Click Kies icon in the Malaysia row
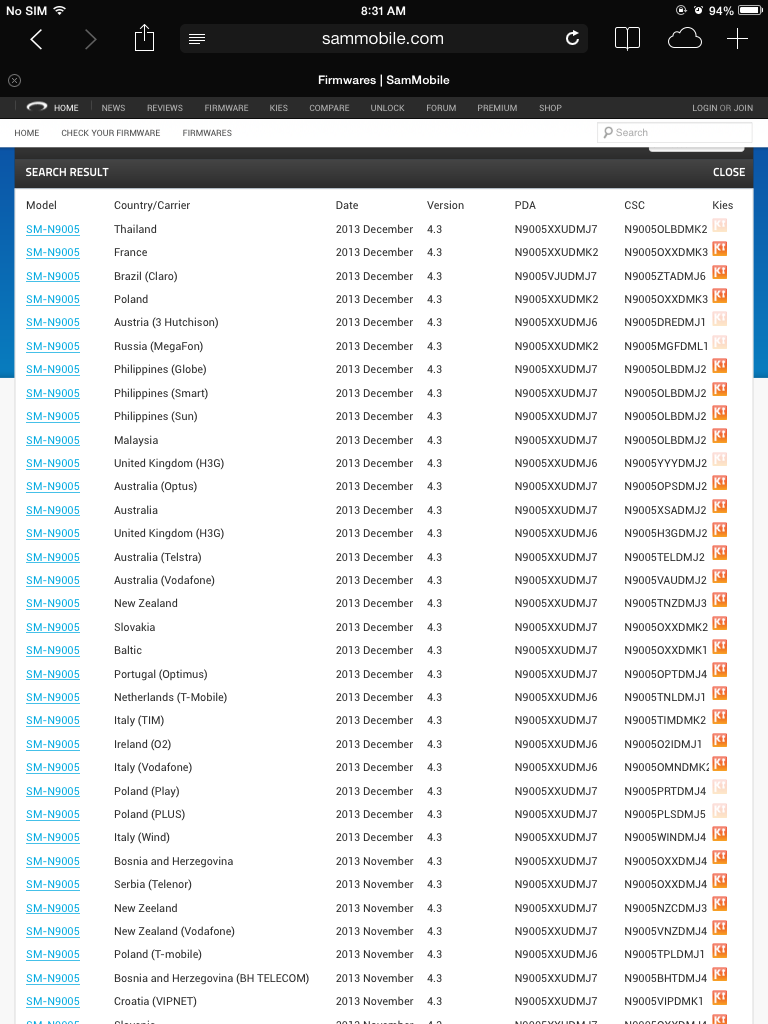This screenshot has width=768, height=1024. click(720, 436)
